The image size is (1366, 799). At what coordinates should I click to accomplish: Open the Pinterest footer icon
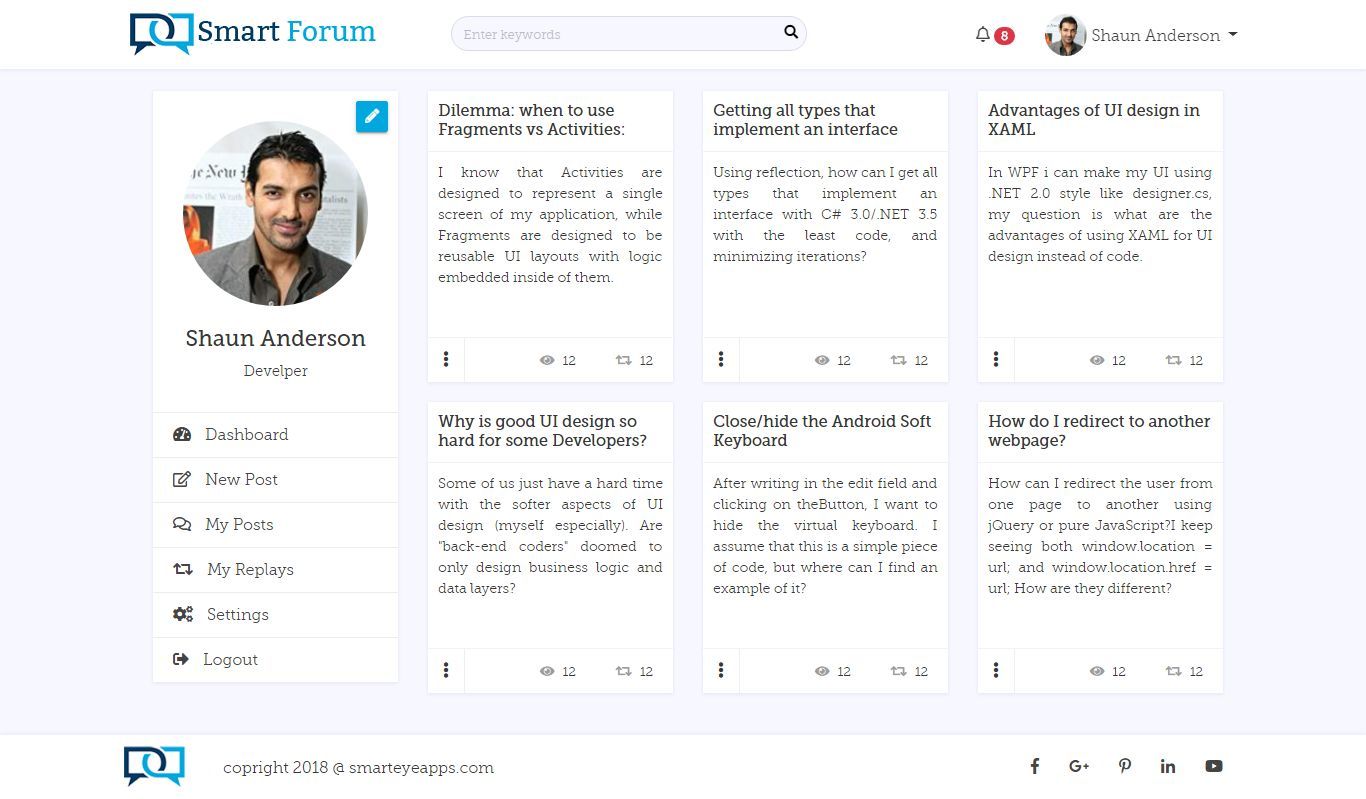click(1125, 766)
